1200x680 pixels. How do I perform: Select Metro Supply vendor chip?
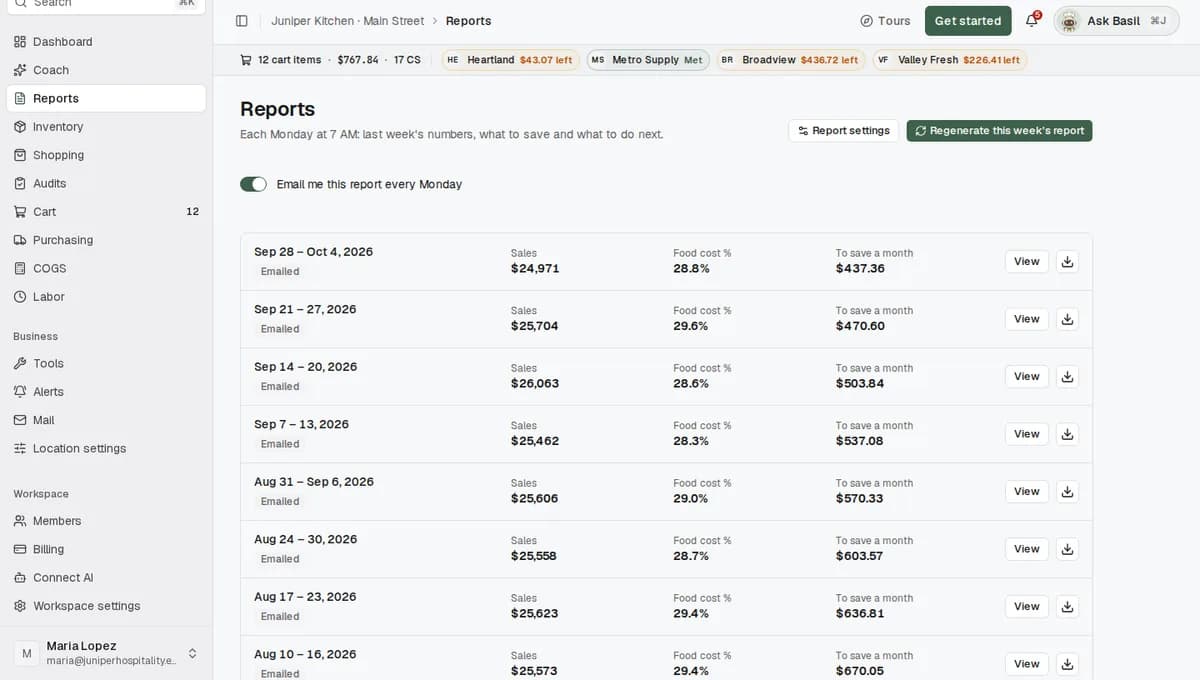pyautogui.click(x=648, y=60)
